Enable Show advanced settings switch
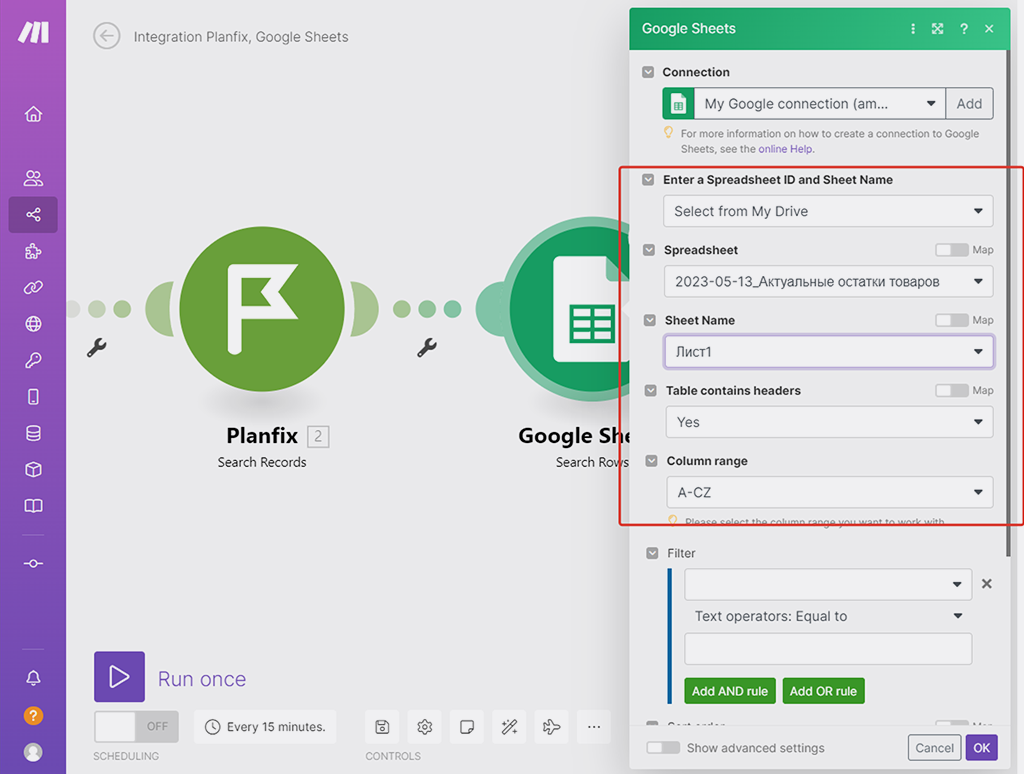The height and width of the screenshot is (774, 1024). click(663, 748)
